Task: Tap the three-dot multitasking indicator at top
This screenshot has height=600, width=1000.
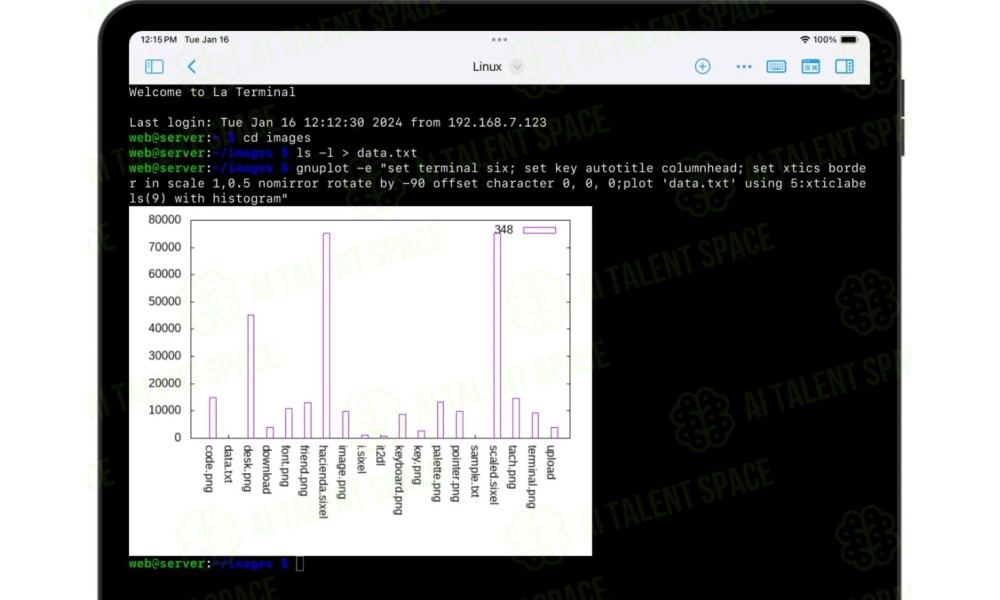Action: [x=499, y=40]
